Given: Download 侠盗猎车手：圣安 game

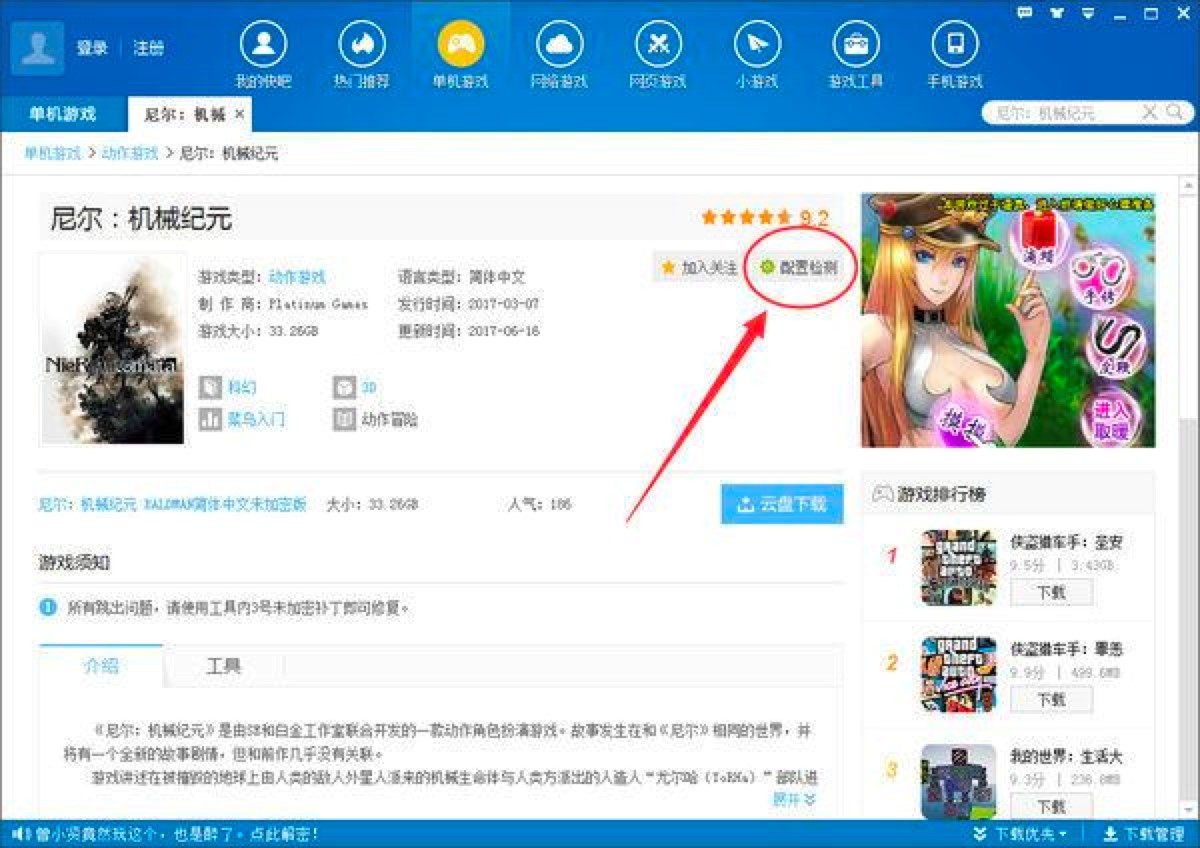Looking at the screenshot, I should click(x=1051, y=592).
